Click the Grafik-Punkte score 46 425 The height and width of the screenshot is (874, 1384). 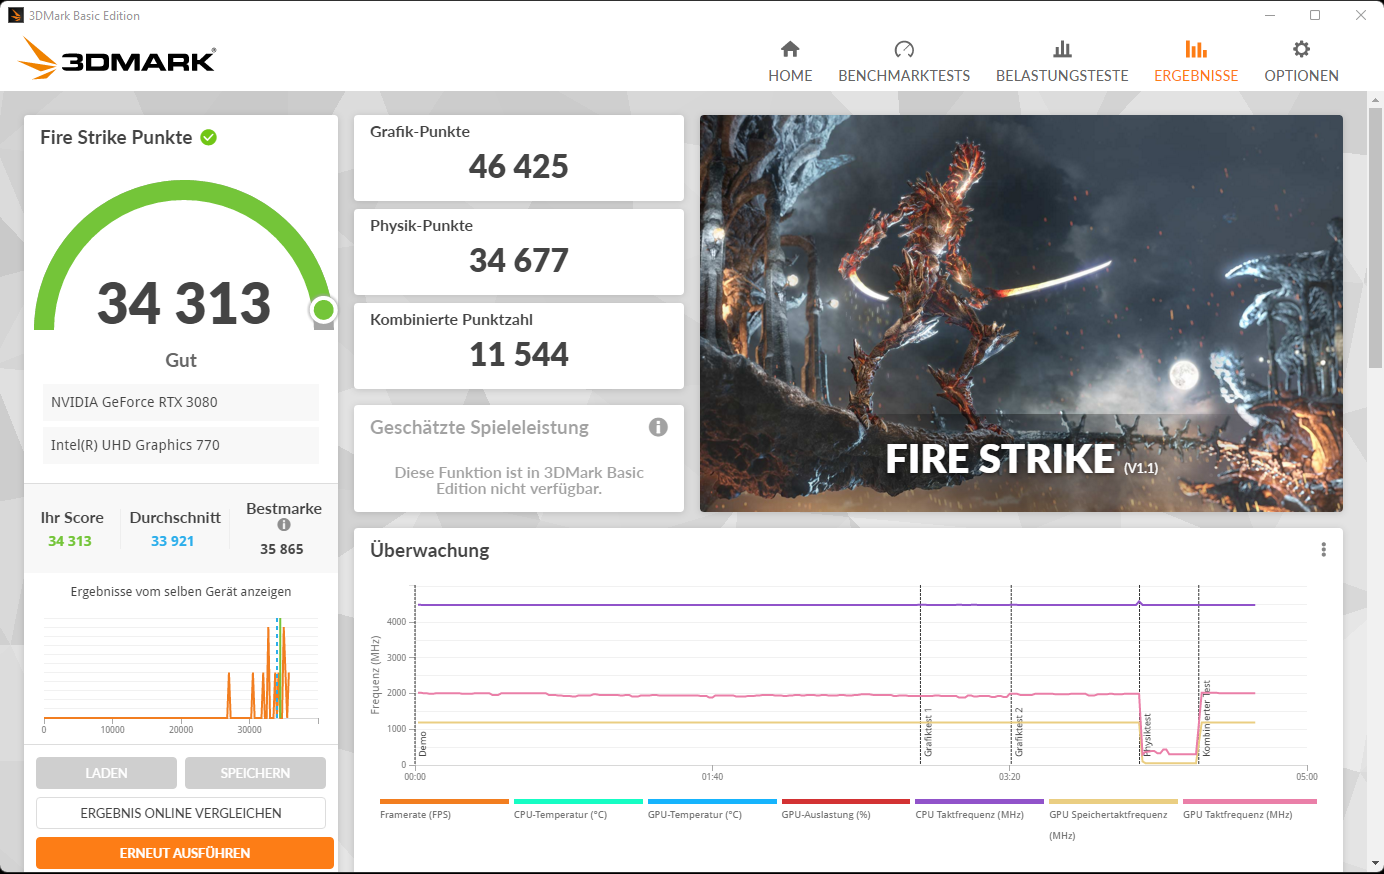click(x=519, y=166)
